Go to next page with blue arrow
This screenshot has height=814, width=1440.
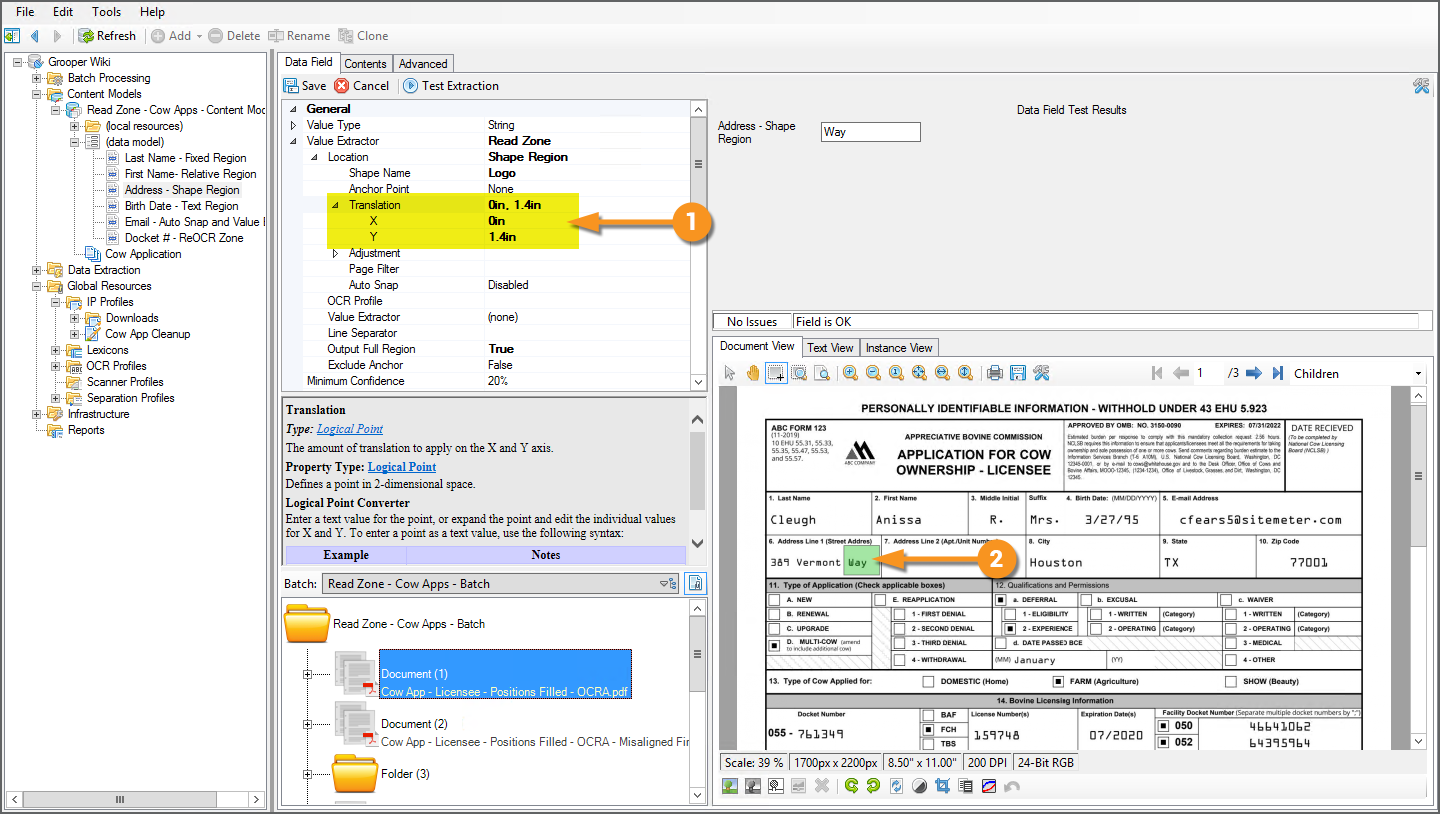[1255, 373]
